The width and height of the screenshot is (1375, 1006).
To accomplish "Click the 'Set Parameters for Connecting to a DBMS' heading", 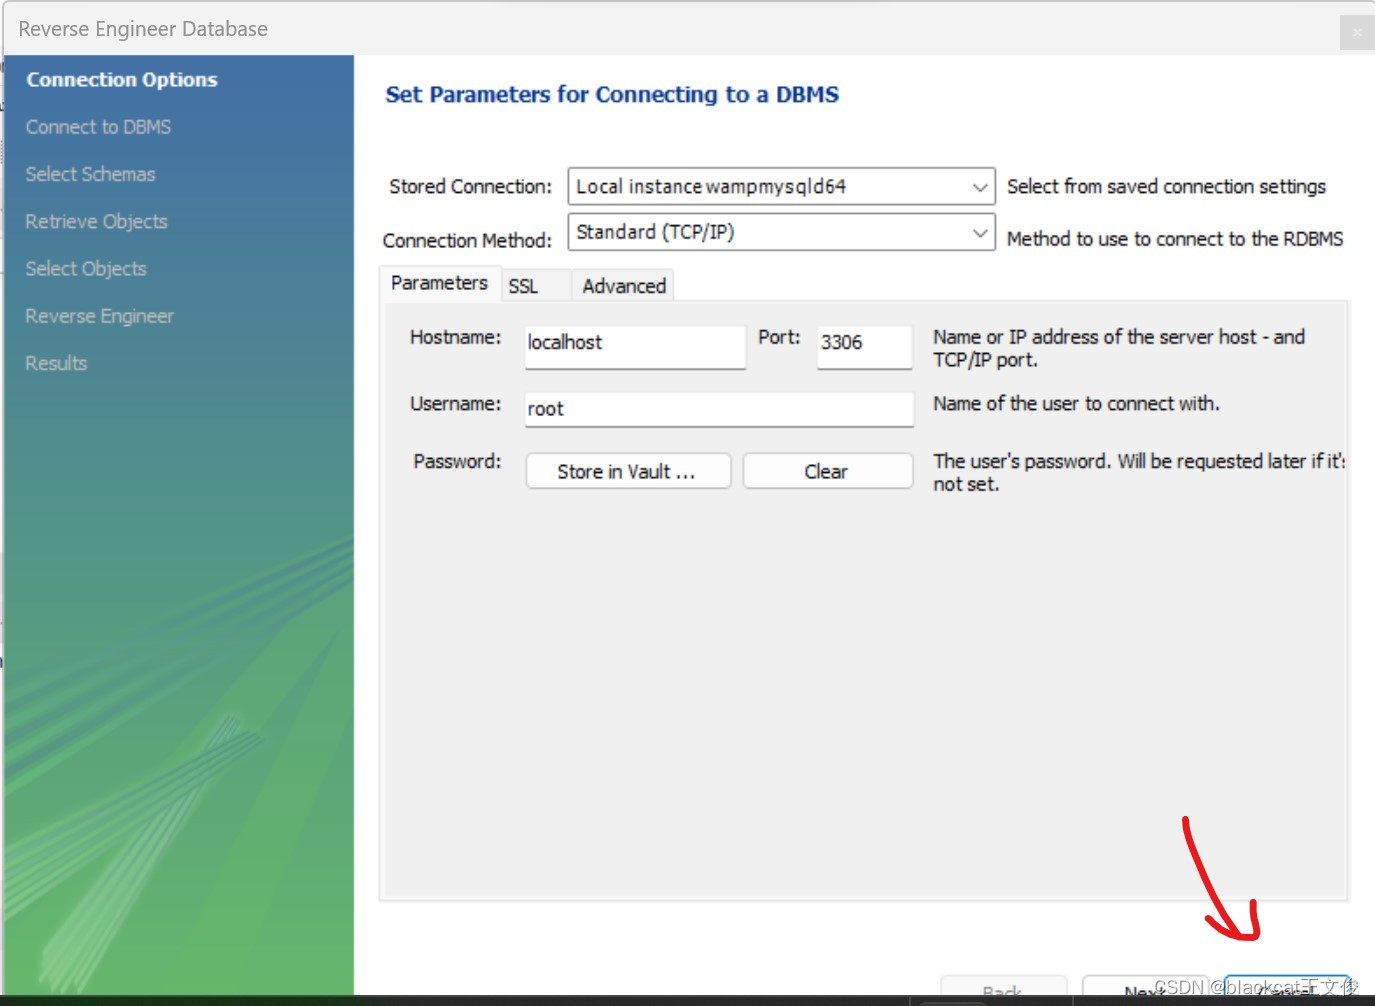I will [612, 95].
